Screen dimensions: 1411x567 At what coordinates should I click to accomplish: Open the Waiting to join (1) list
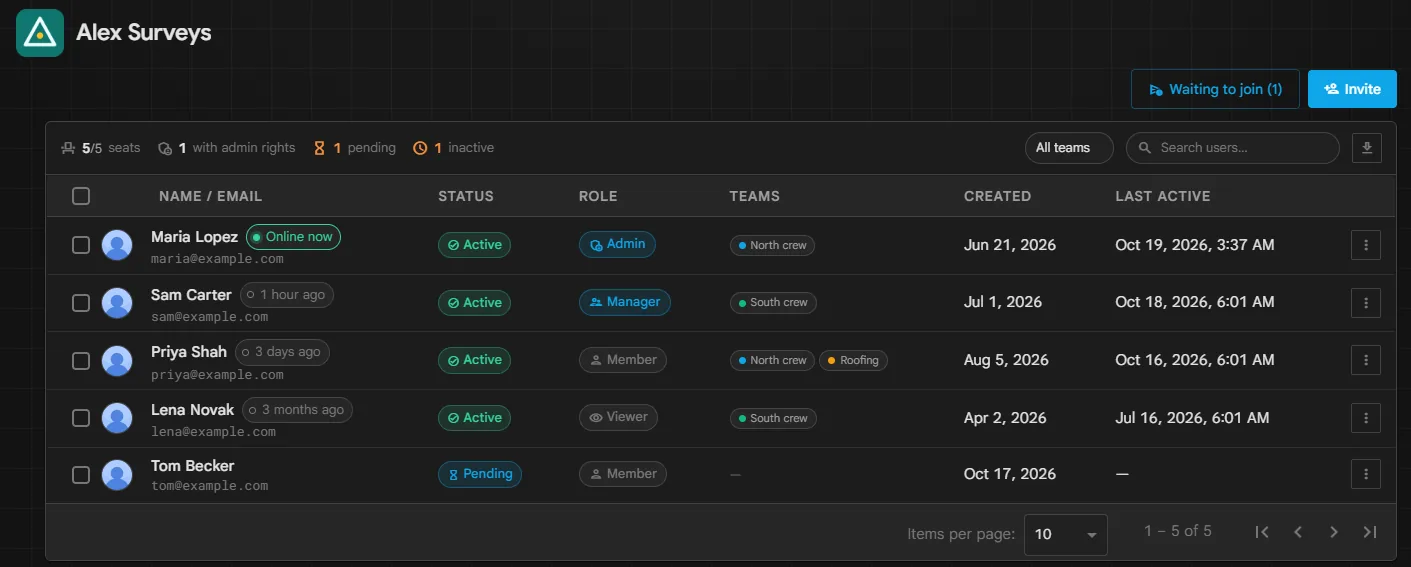[x=1215, y=89]
